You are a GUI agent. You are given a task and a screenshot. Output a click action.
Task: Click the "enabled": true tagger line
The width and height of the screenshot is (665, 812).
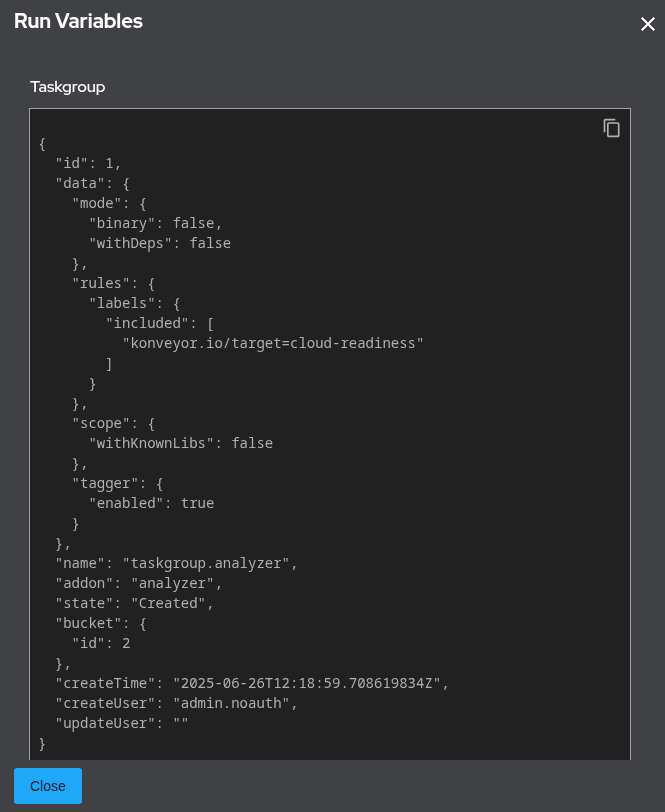(151, 503)
